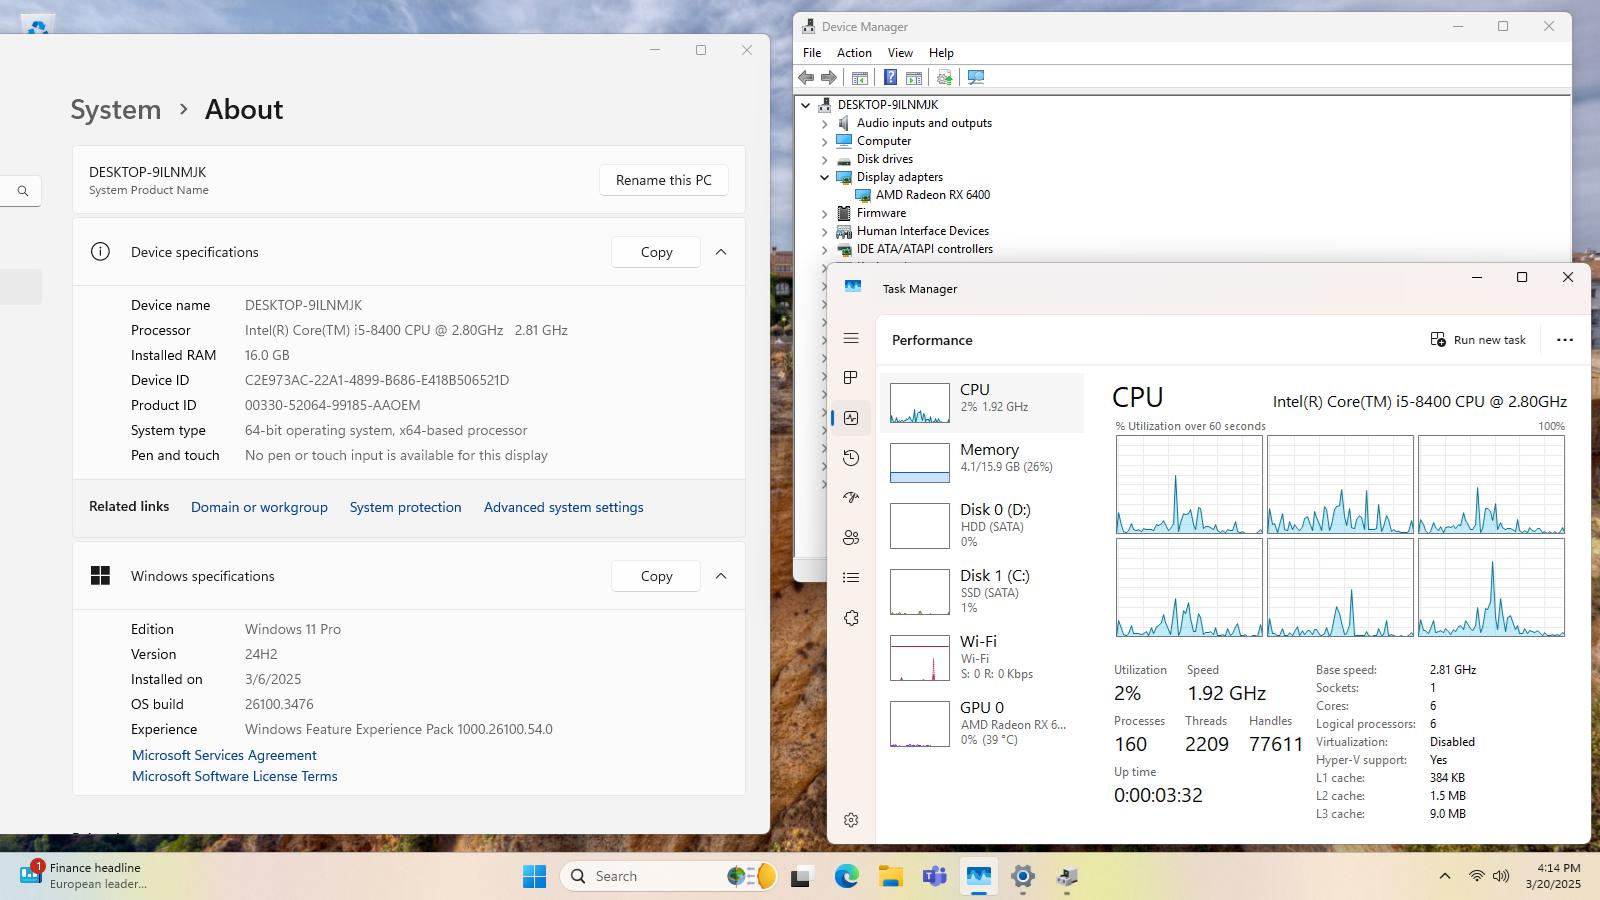This screenshot has width=1600, height=900.
Task: Collapse the Display adapters node
Action: (825, 177)
